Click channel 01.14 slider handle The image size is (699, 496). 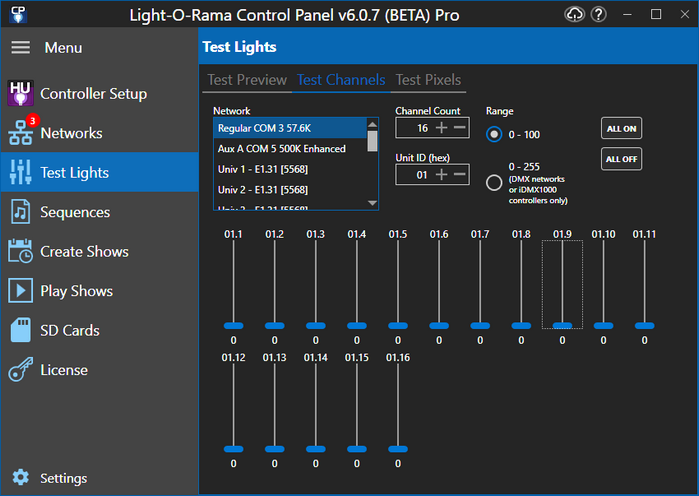click(316, 449)
